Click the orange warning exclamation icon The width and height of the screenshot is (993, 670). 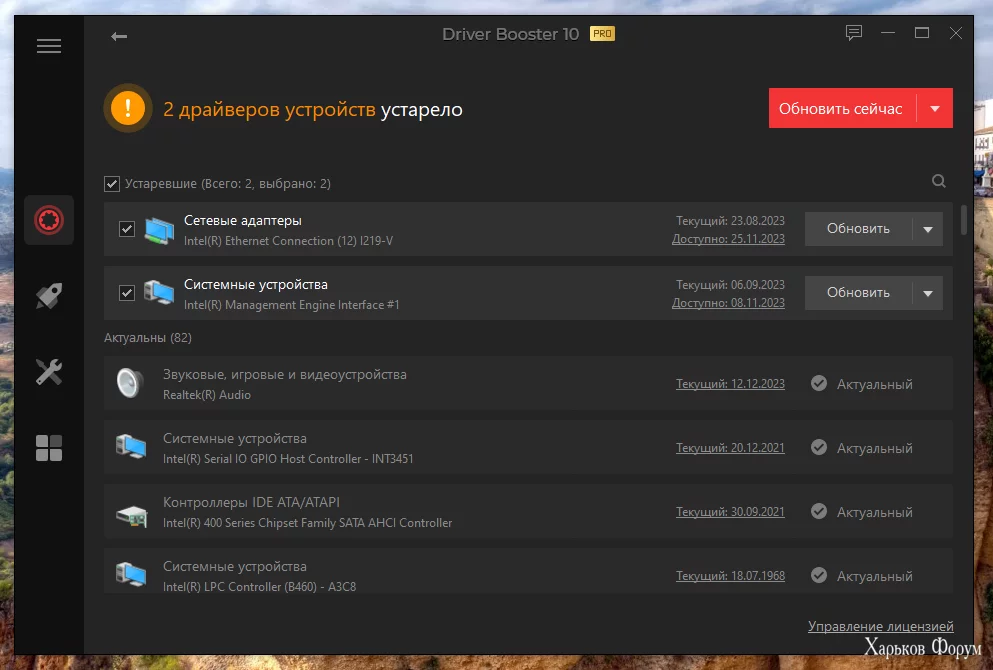(x=128, y=108)
